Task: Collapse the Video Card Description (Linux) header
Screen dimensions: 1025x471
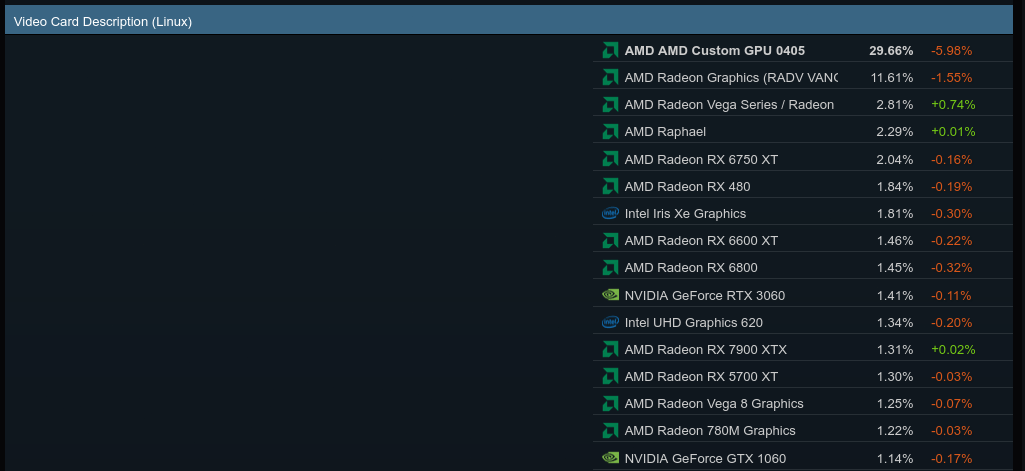Action: pyautogui.click(x=103, y=21)
